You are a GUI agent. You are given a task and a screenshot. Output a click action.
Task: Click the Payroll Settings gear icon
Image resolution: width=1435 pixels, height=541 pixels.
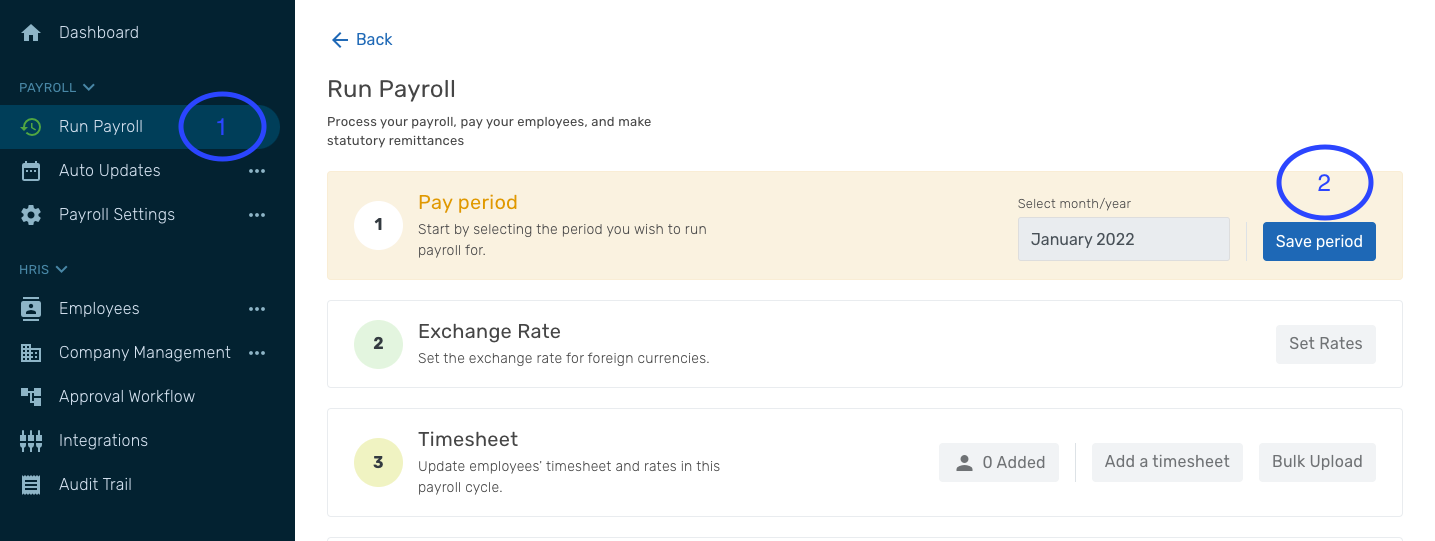(x=31, y=215)
